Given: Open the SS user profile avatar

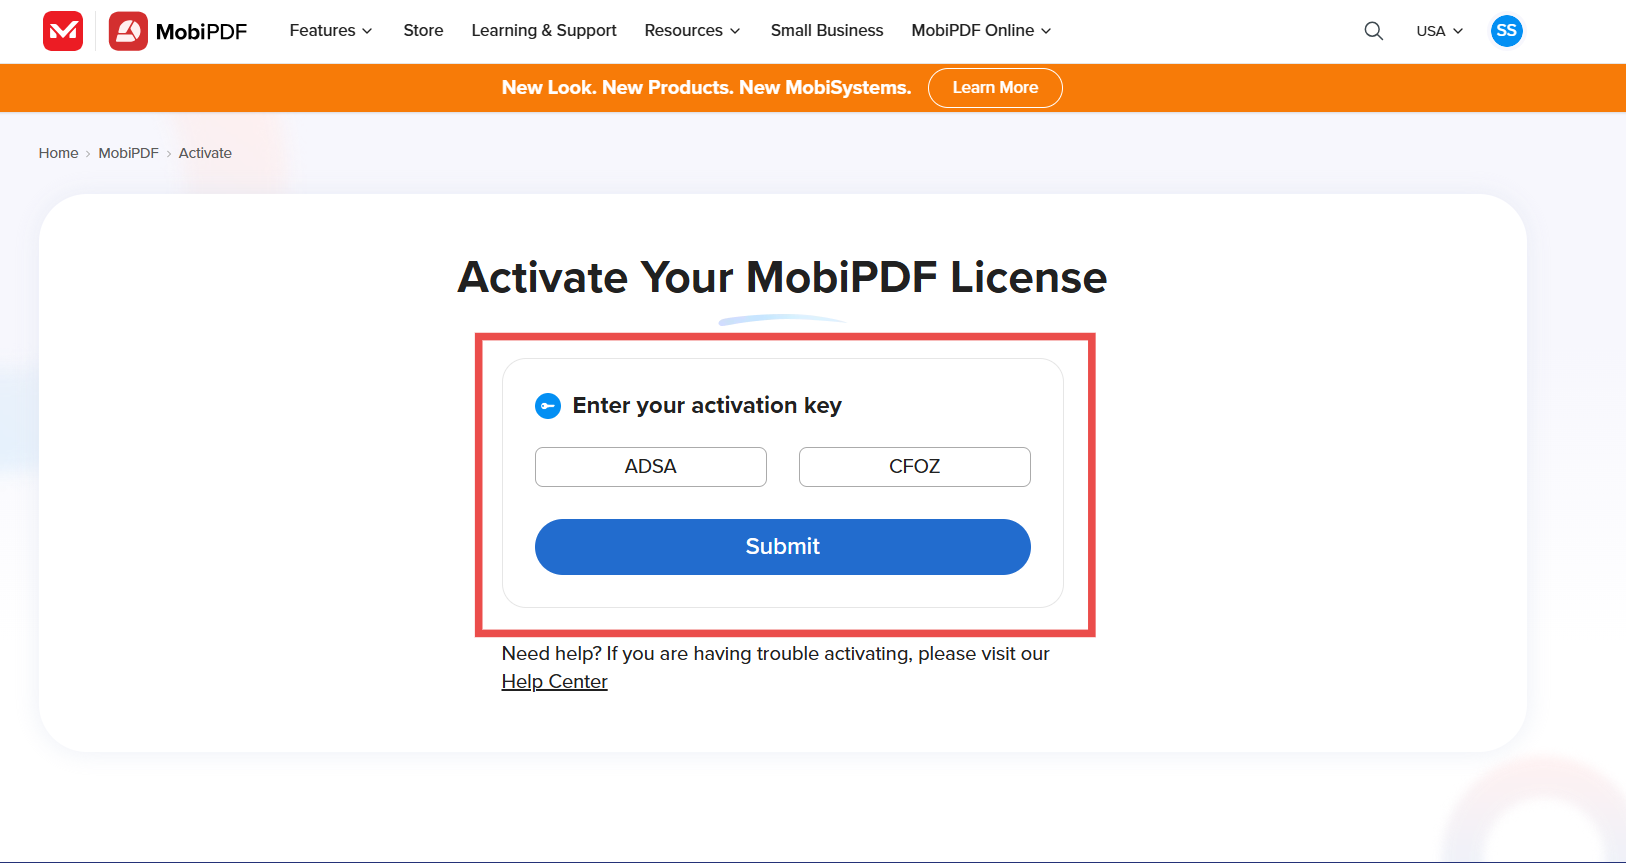Looking at the screenshot, I should point(1506,31).
